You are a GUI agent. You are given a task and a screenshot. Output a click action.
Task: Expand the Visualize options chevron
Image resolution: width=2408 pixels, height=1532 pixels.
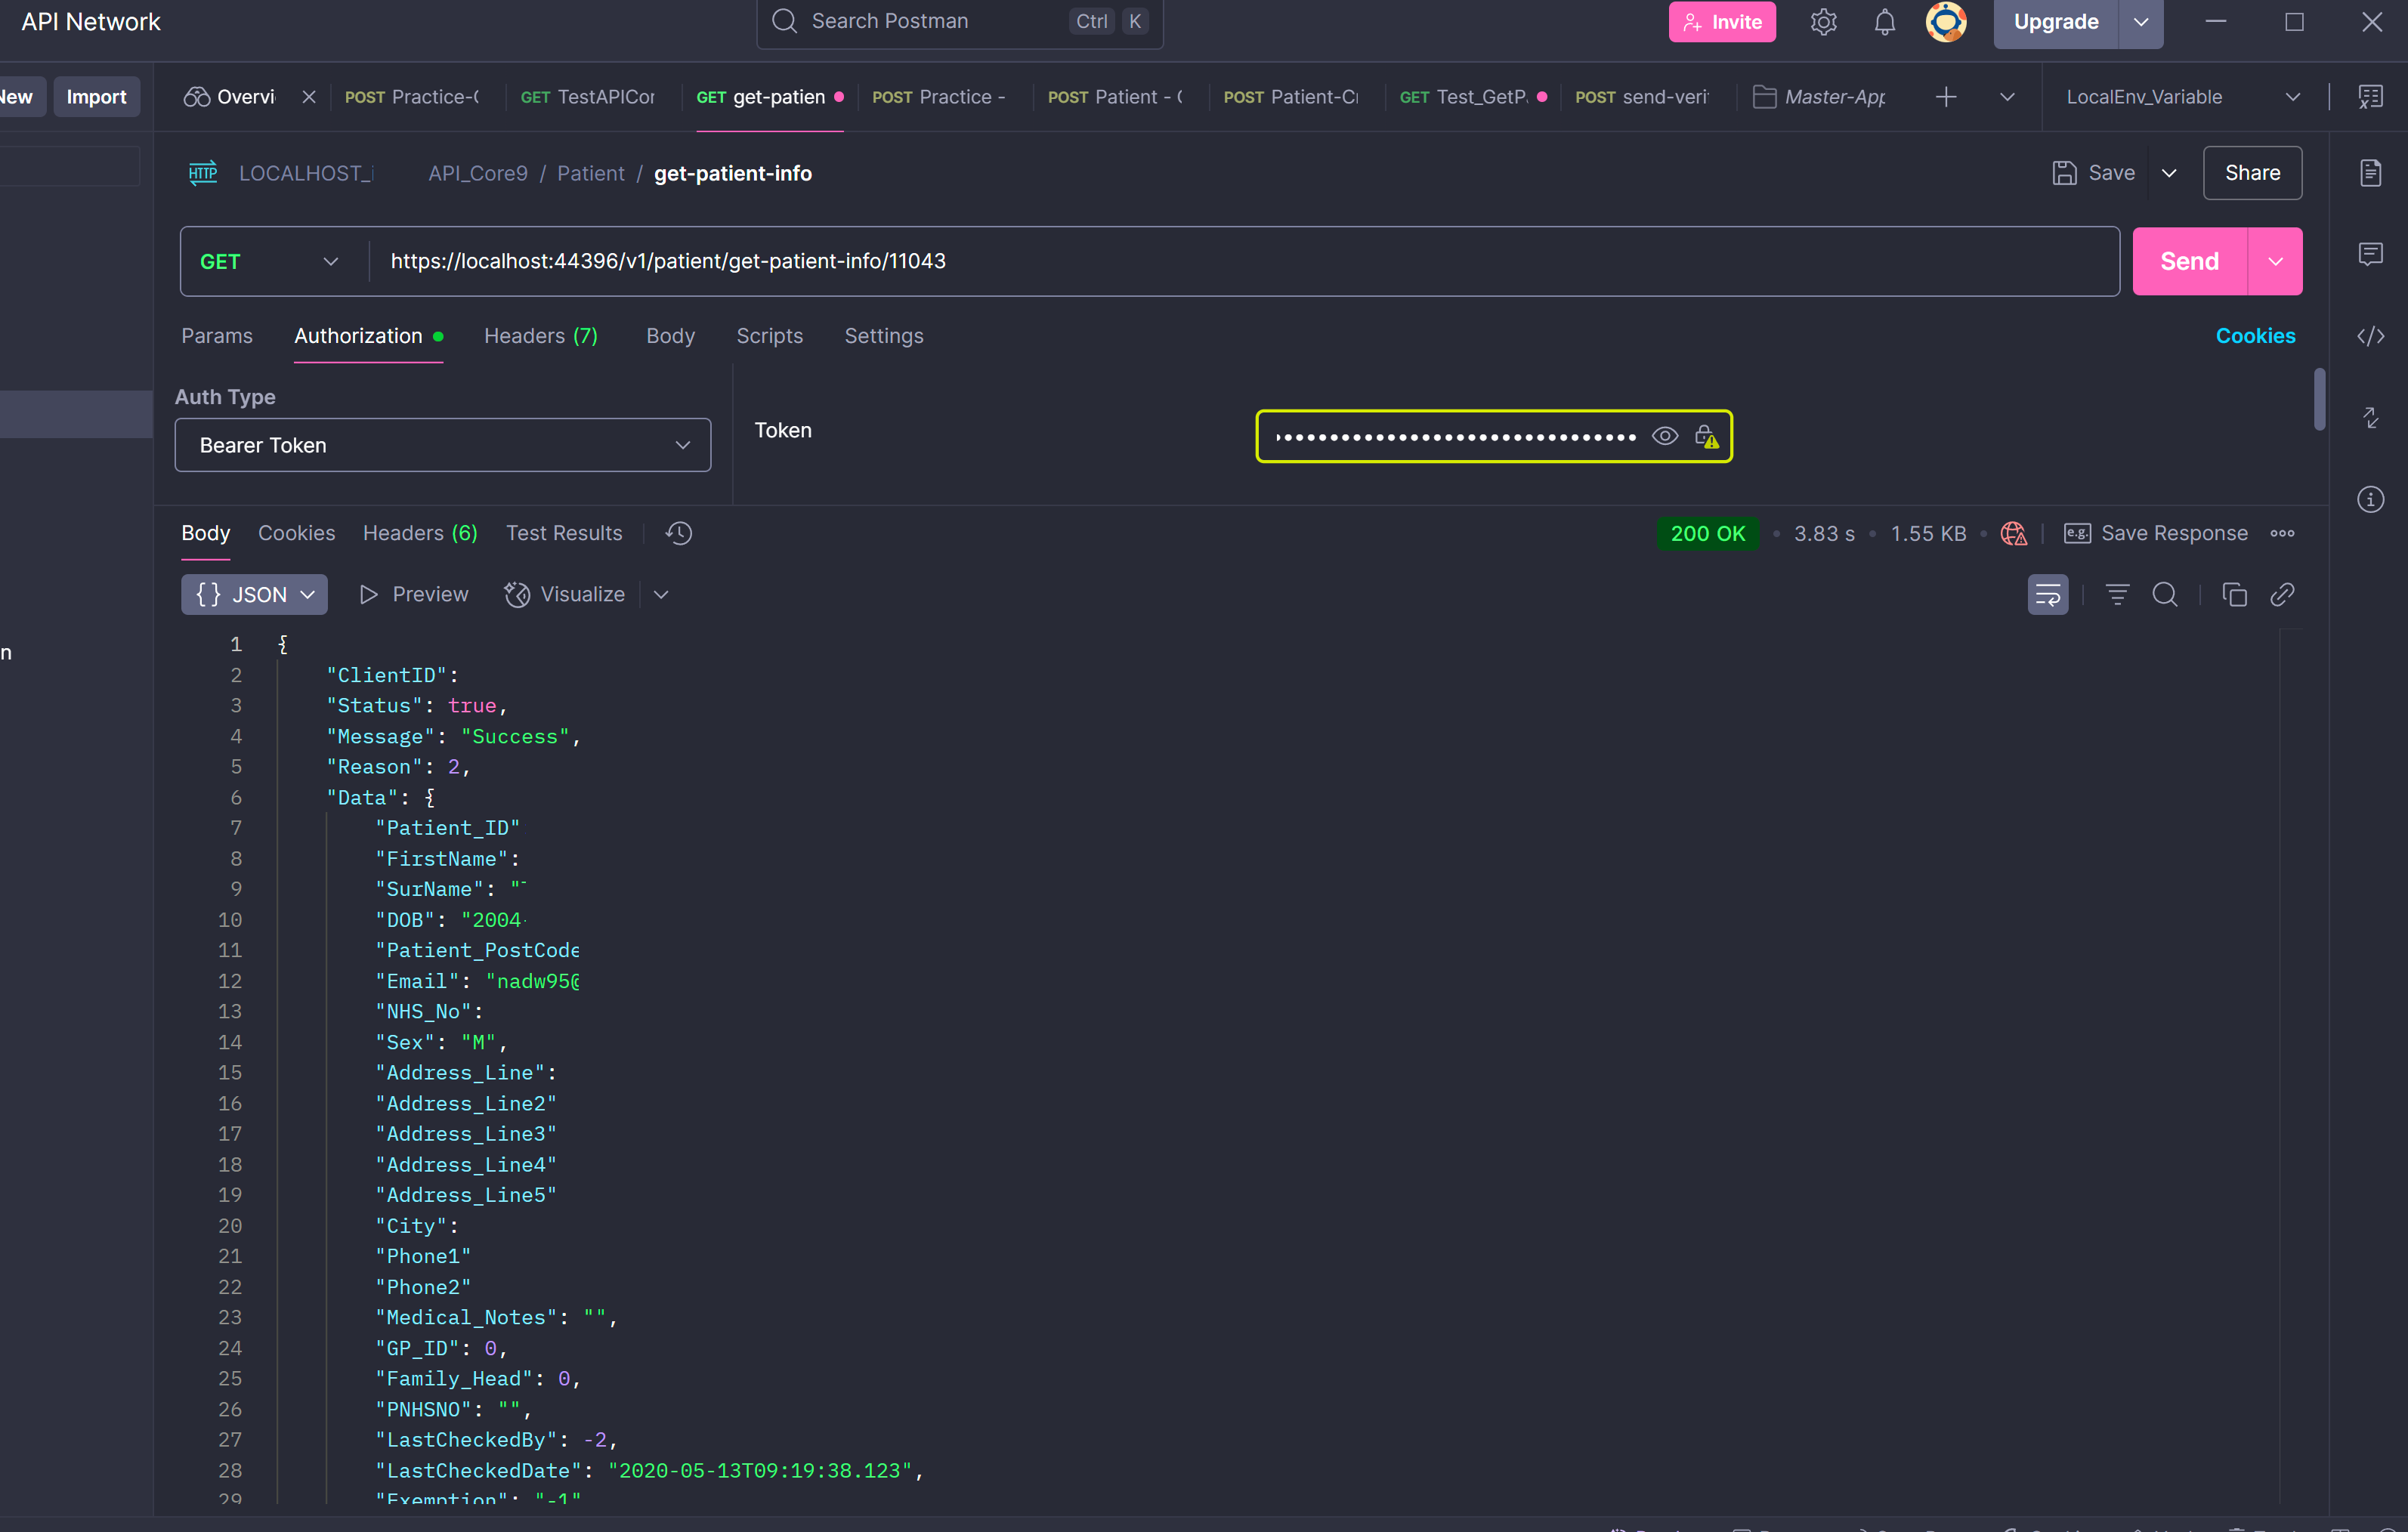tap(660, 594)
